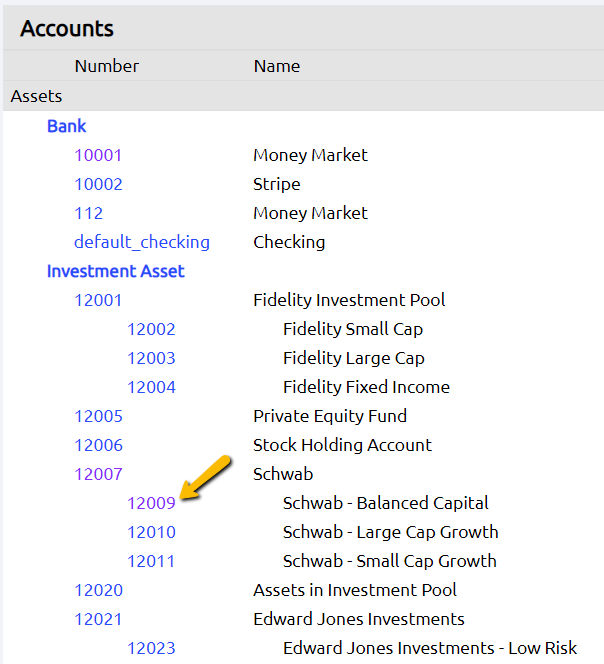This screenshot has height=664, width=604.
Task: Select the Schwab parent account name
Action: coord(283,474)
